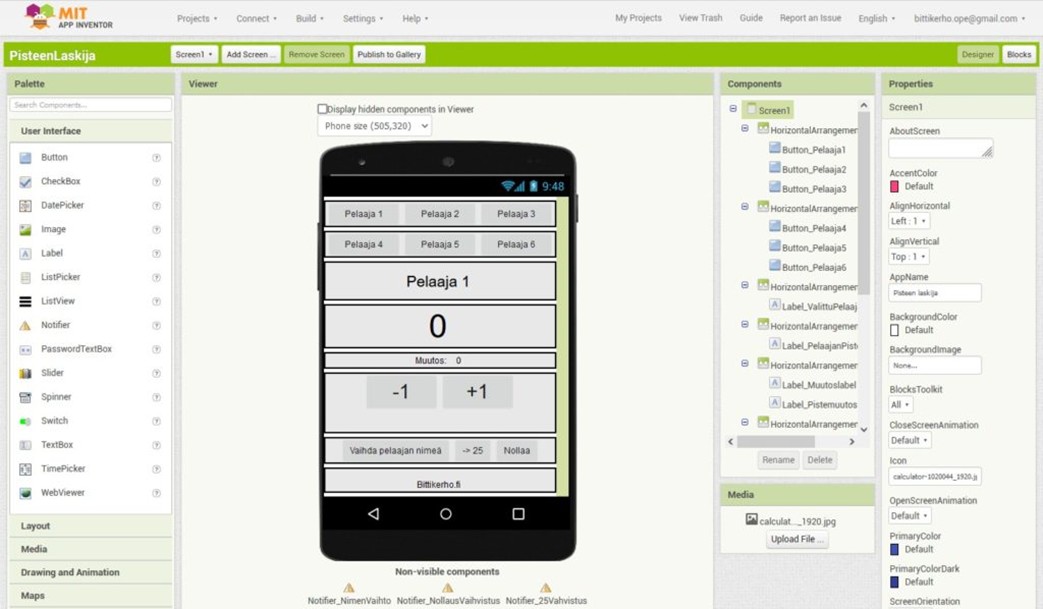Open the Help menu

(x=415, y=19)
